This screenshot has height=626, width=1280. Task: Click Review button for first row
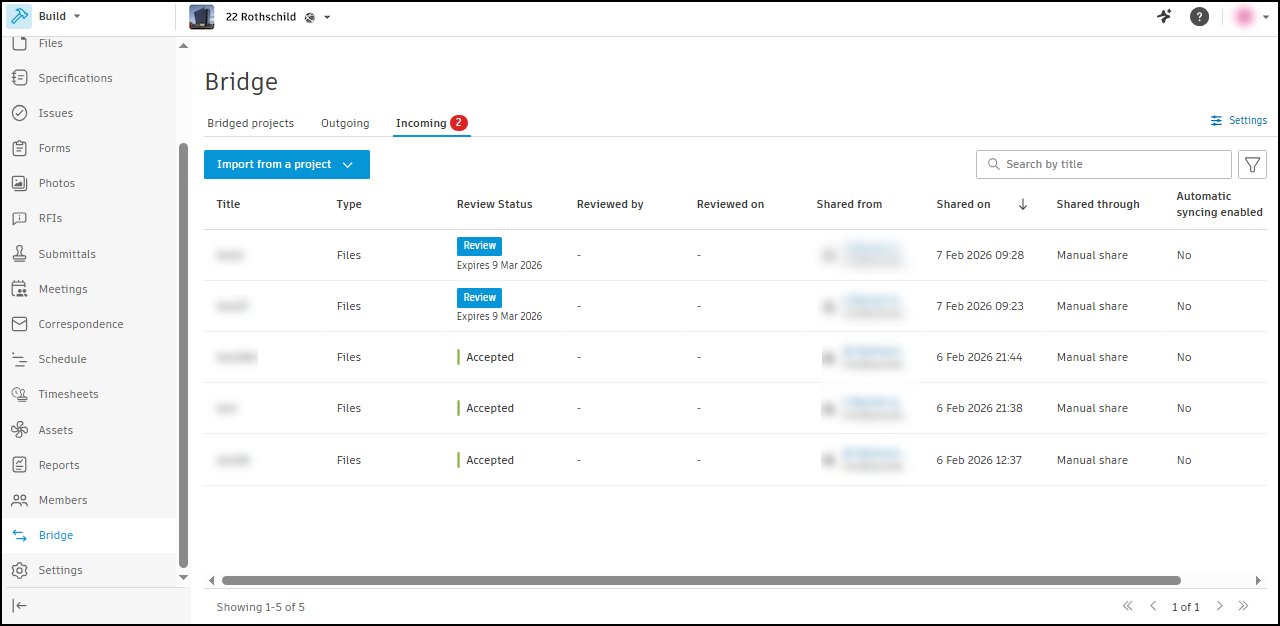480,246
